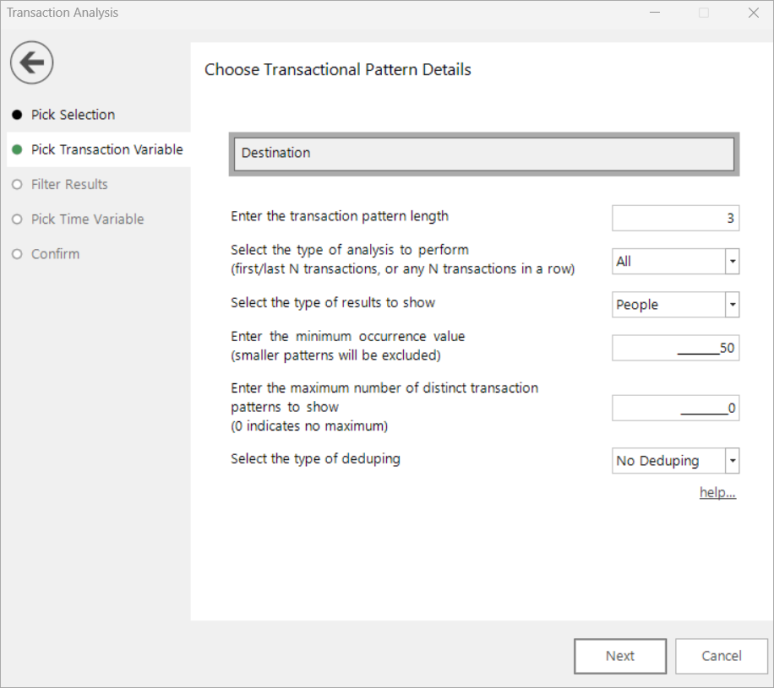Image resolution: width=774 pixels, height=688 pixels.
Task: Go to Pick Selection step
Action: point(73,115)
